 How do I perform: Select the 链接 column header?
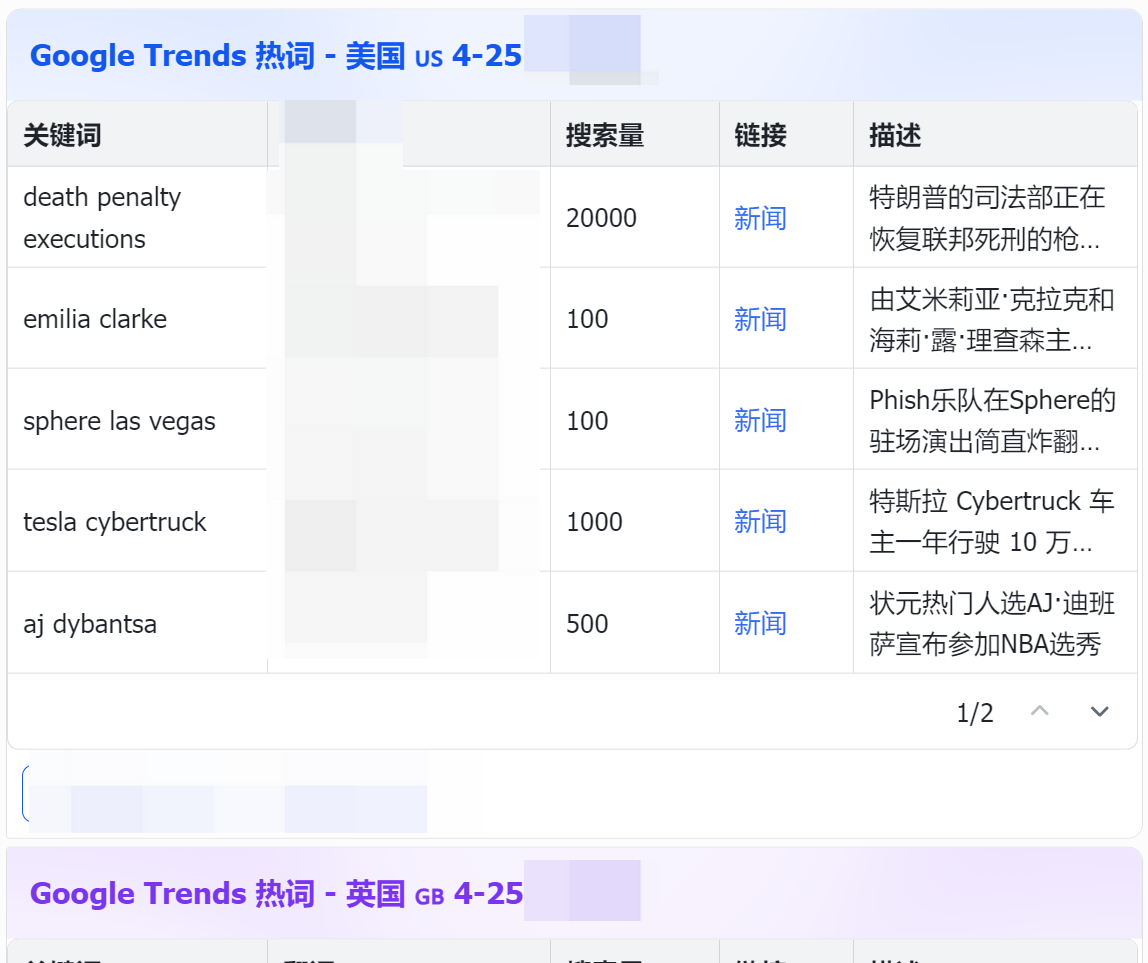[x=760, y=135]
